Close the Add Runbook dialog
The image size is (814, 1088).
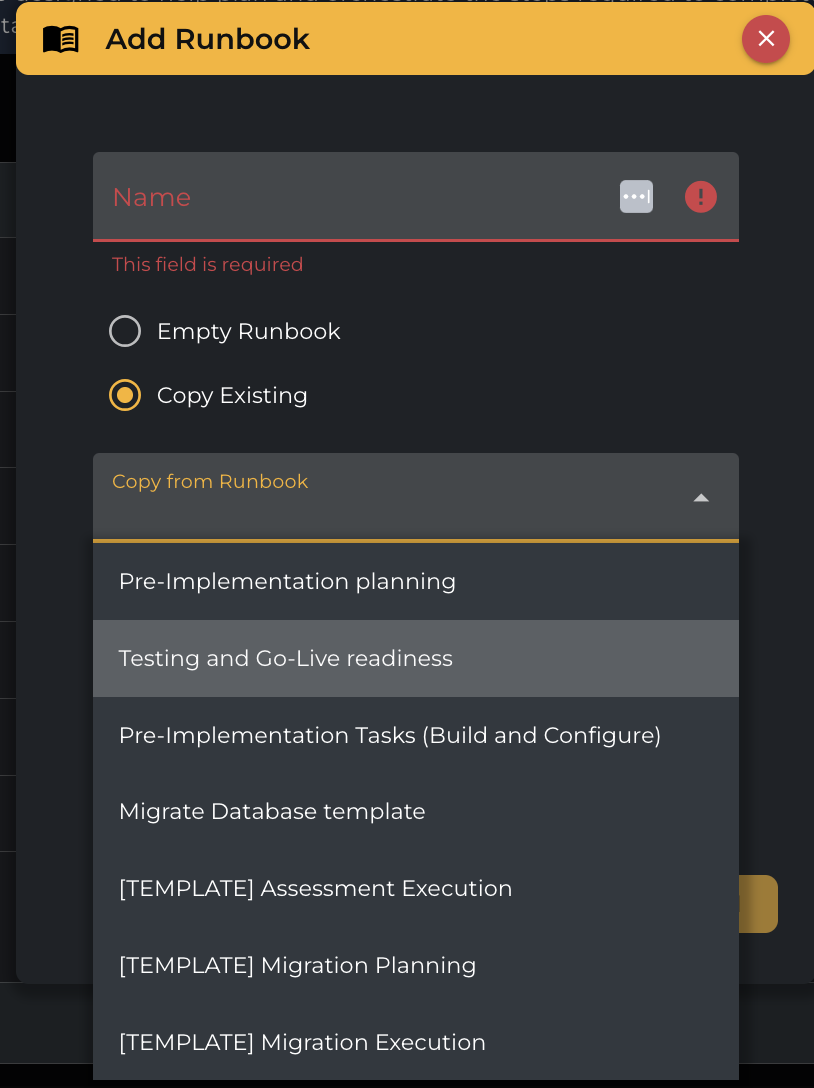coord(765,39)
